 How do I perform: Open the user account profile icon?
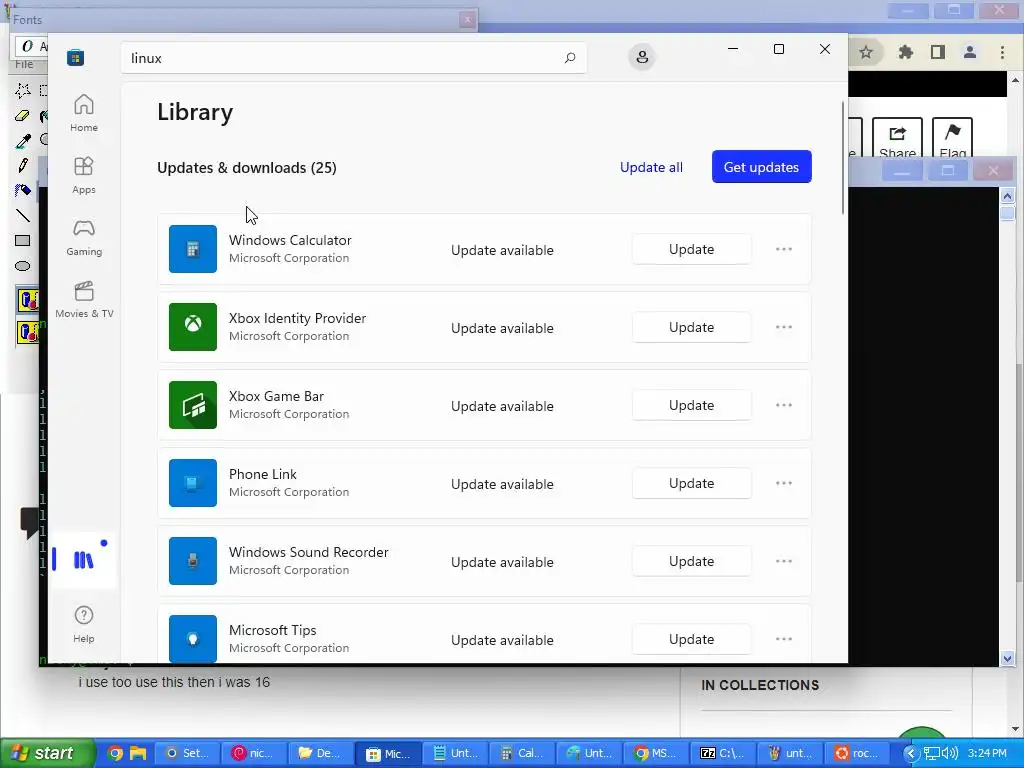pos(642,57)
